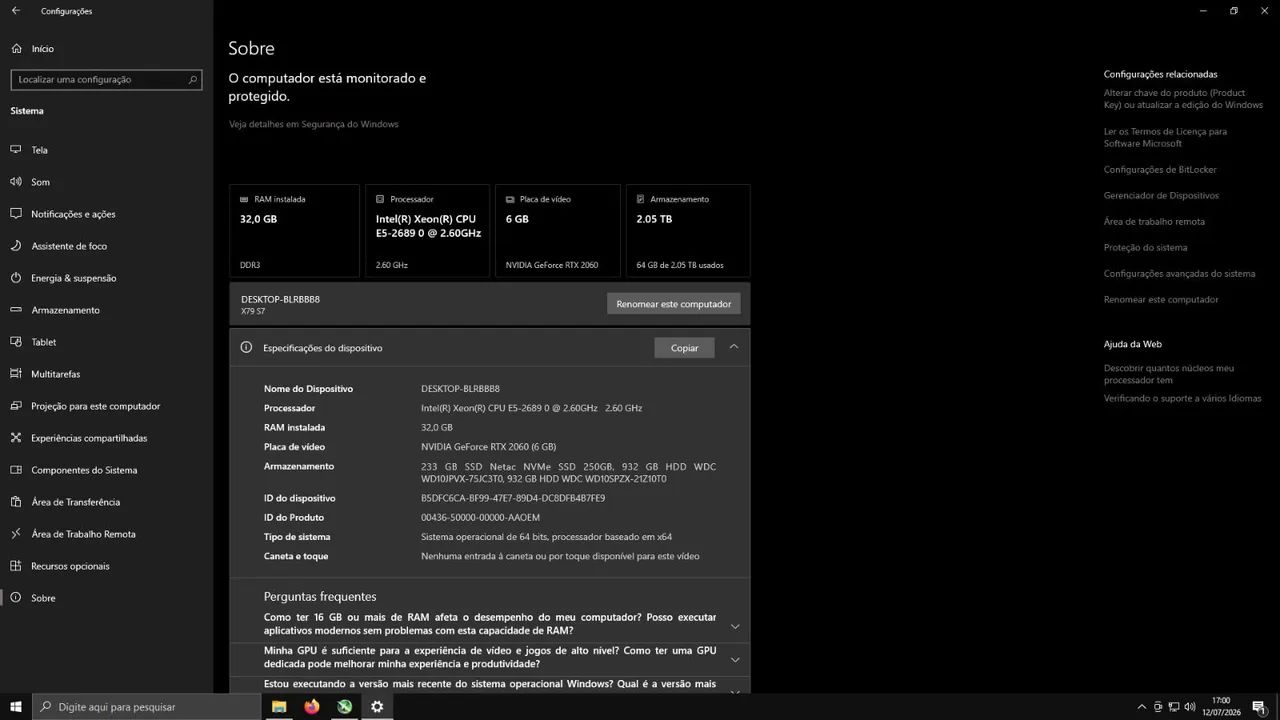Open Proteção do sistema link
Viewport: 1280px width, 720px height.
pos(1145,248)
